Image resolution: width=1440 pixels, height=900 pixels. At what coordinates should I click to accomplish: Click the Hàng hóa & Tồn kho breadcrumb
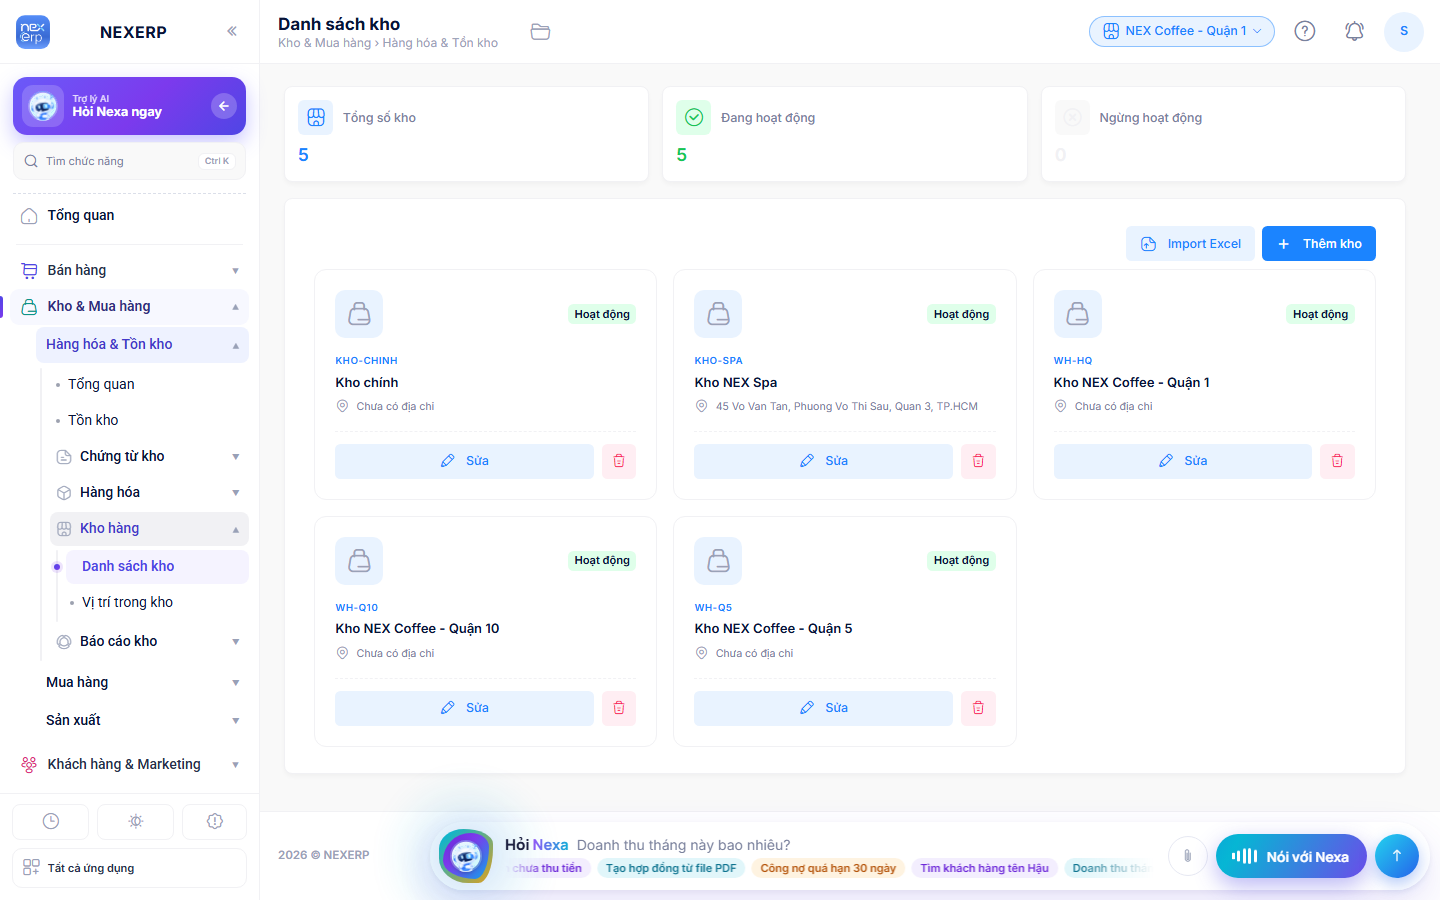click(440, 43)
